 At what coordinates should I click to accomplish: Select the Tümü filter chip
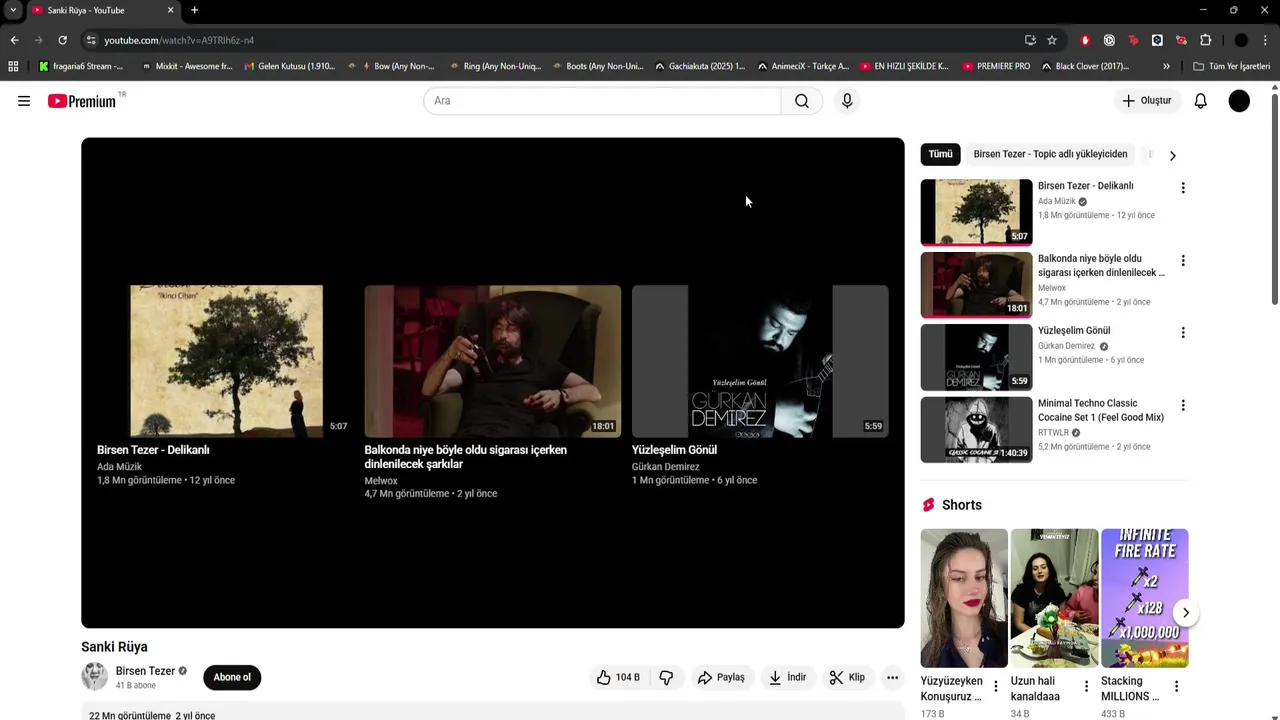pos(940,154)
